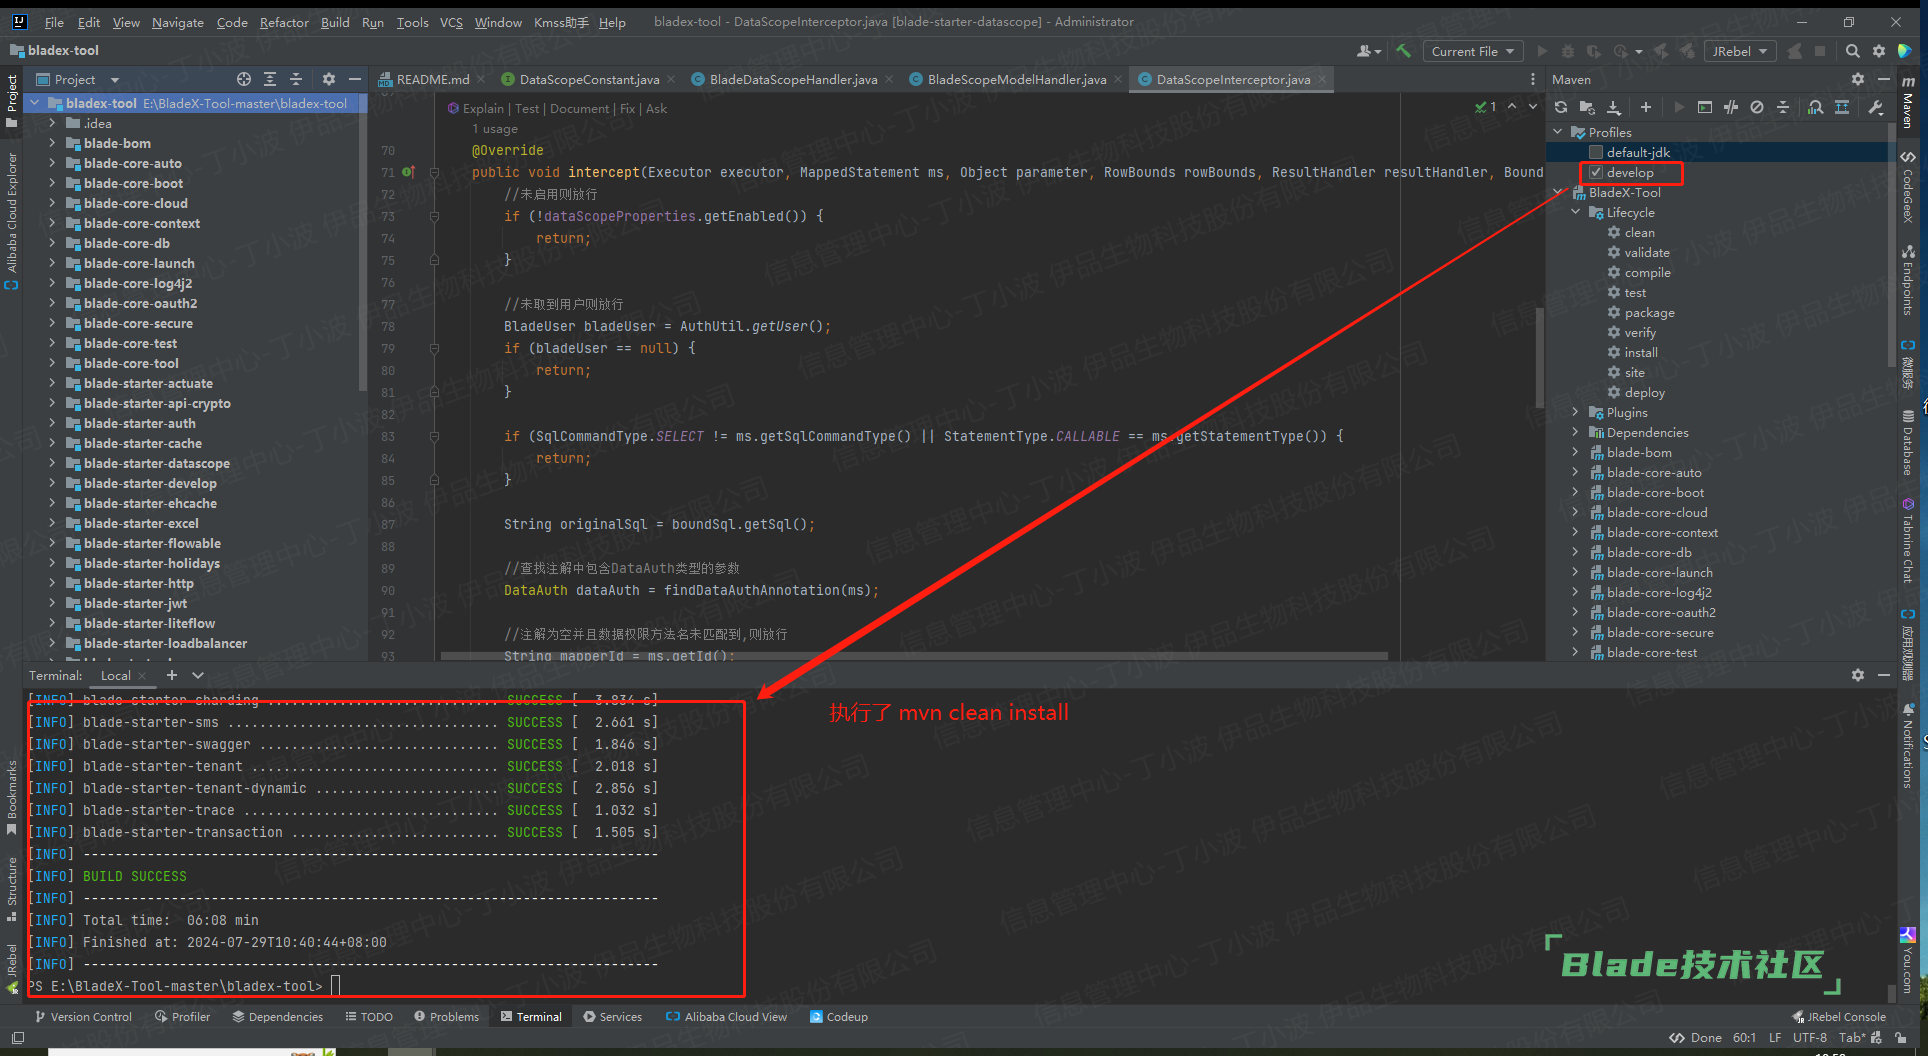
Task: Select the install lifecycle goal
Action: pos(1641,352)
